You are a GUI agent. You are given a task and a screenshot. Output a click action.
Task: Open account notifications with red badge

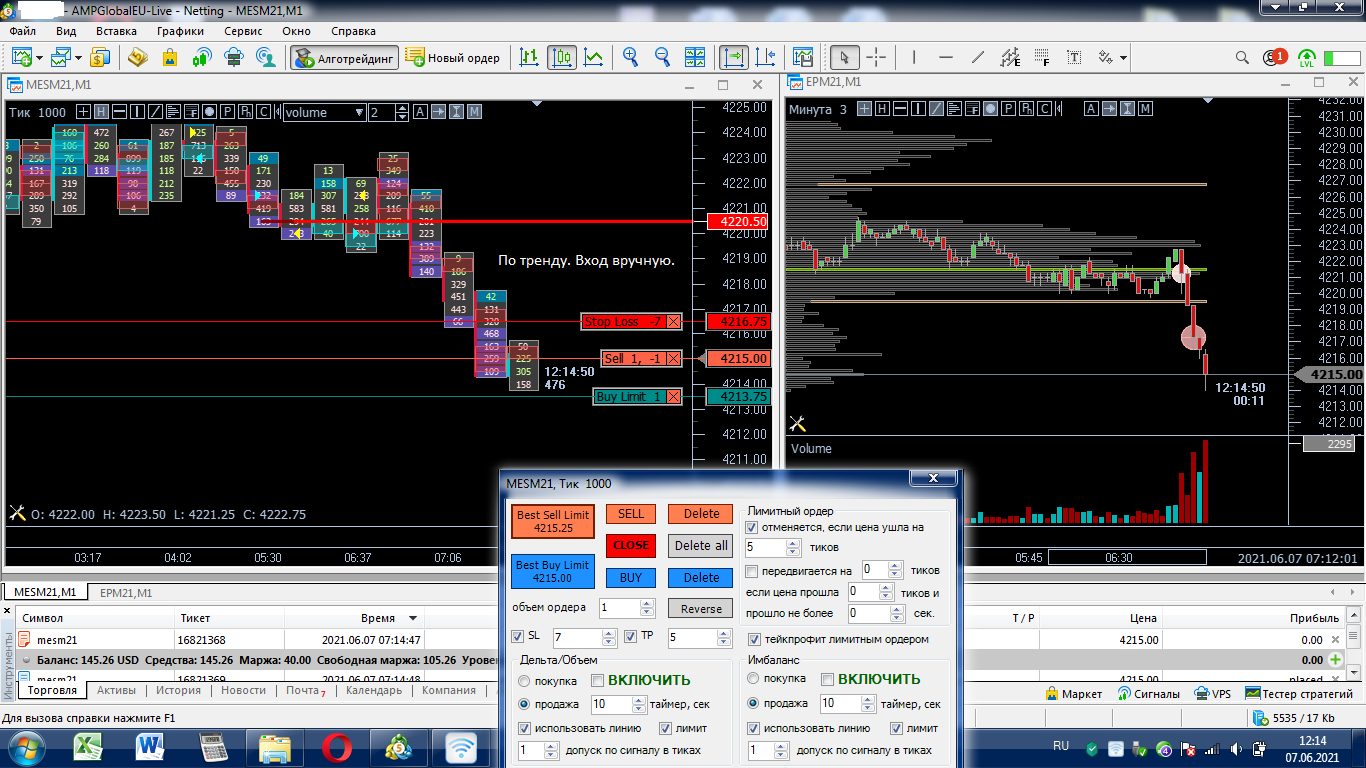(1274, 58)
